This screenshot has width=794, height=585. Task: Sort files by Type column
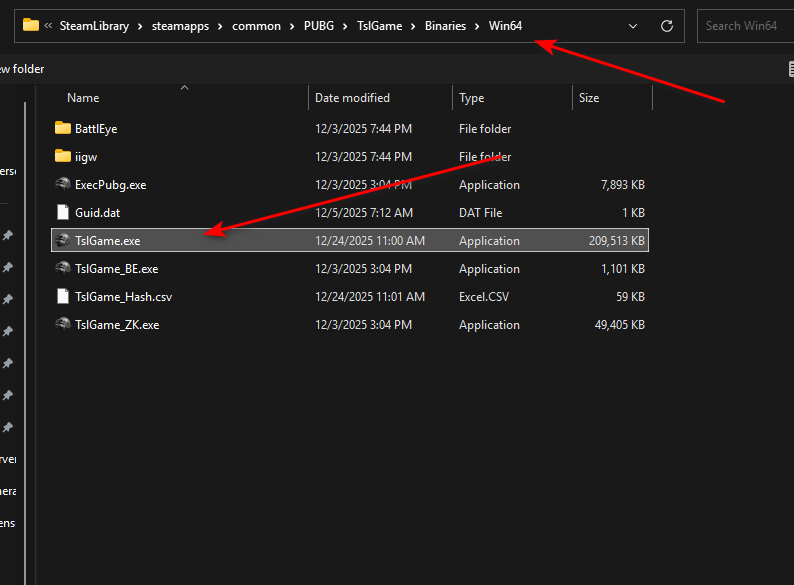[471, 98]
